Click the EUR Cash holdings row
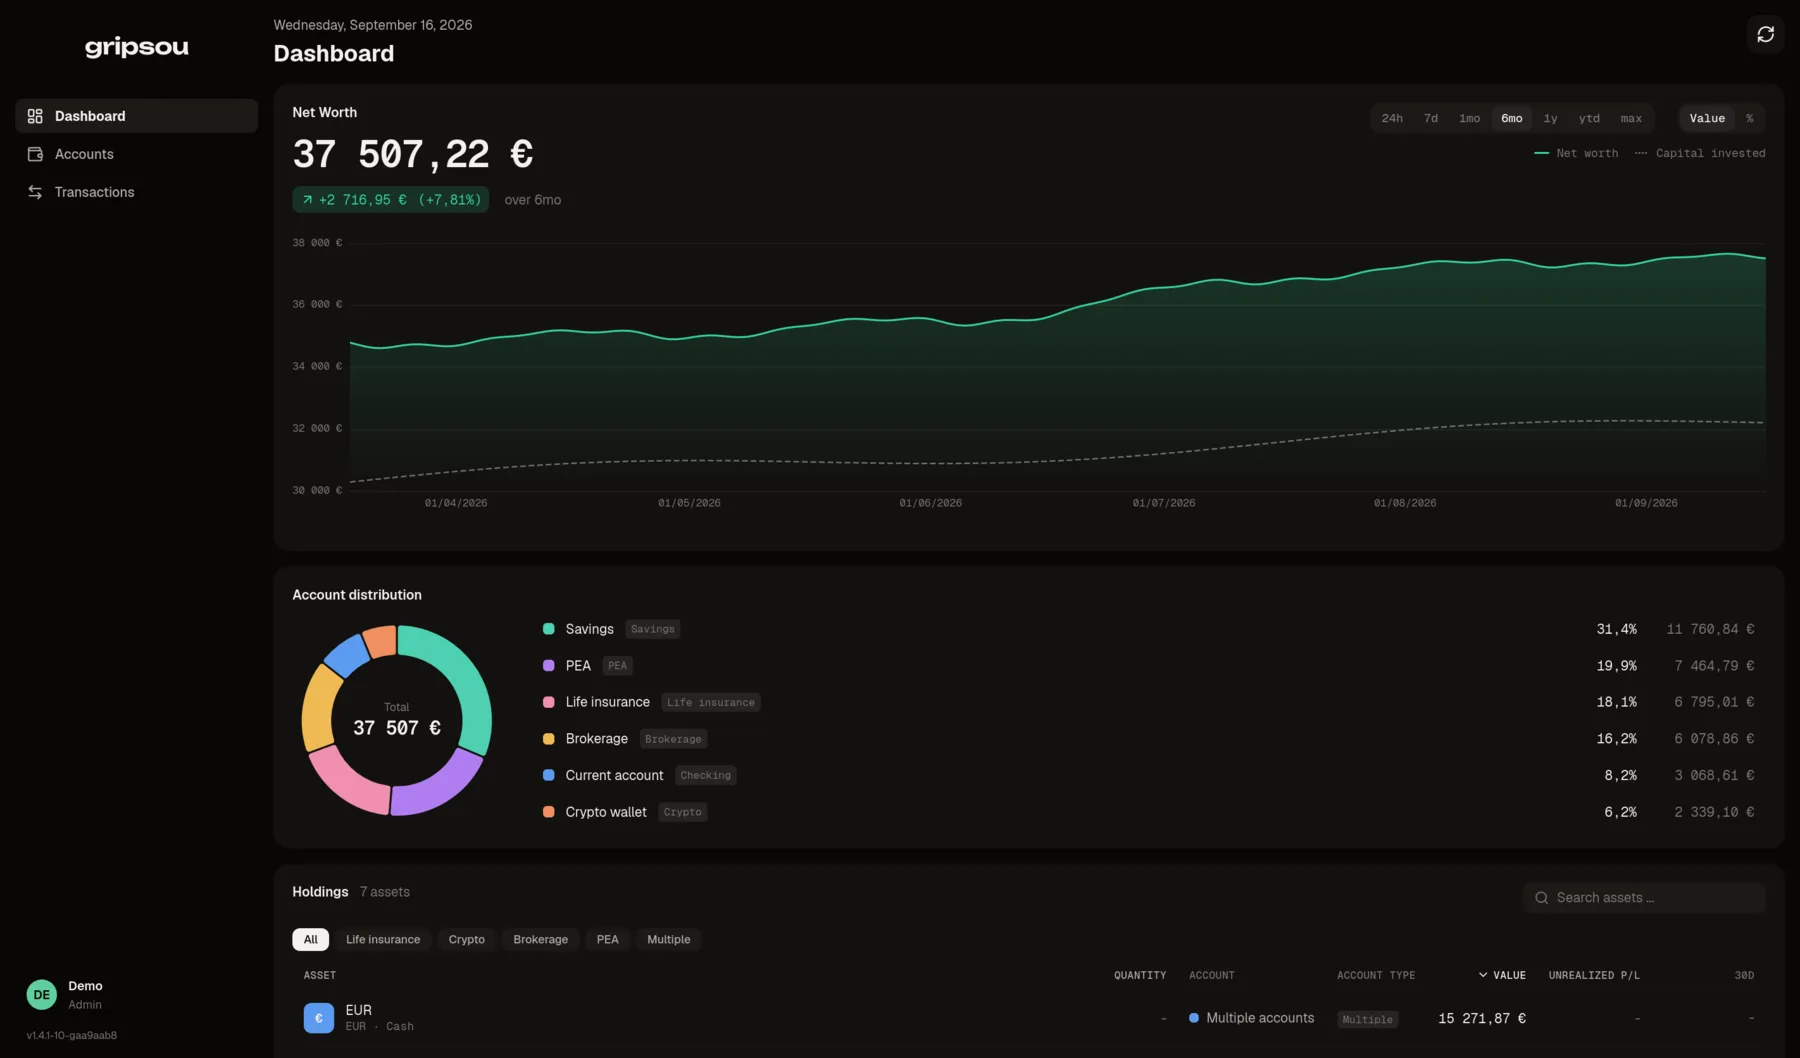This screenshot has height=1058, width=1800. (x=1028, y=1018)
